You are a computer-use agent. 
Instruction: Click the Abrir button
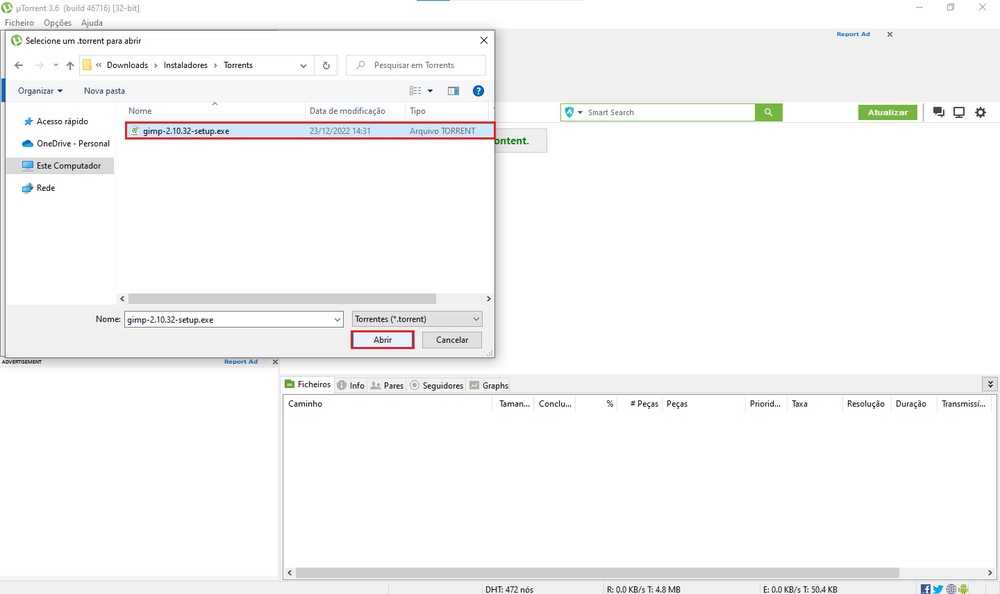pyautogui.click(x=382, y=339)
